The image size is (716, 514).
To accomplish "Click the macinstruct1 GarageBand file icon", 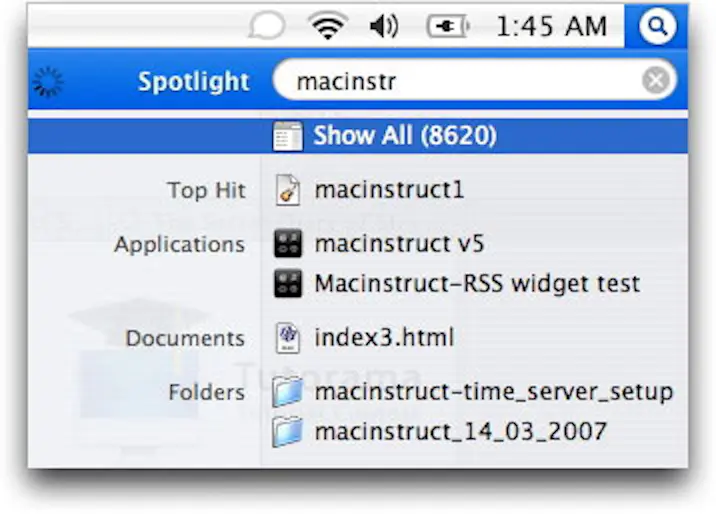I will click(x=288, y=190).
